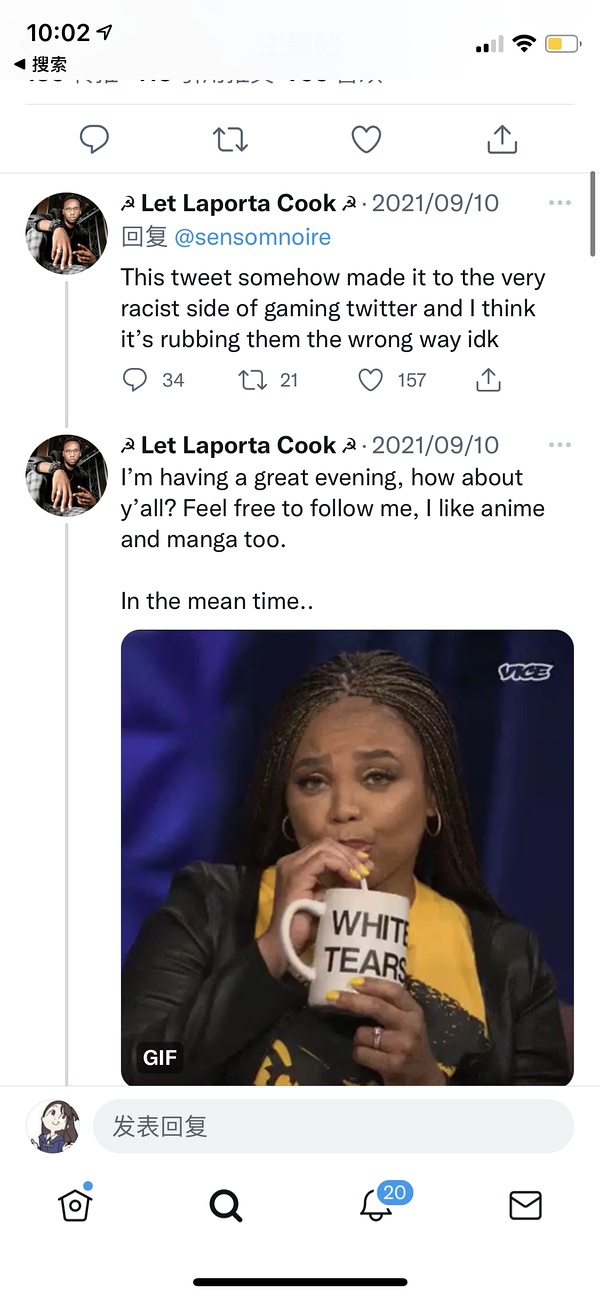Image resolution: width=600 pixels, height=1299 pixels.
Task: Open Notifications with the 20 badge
Action: tap(377, 1205)
